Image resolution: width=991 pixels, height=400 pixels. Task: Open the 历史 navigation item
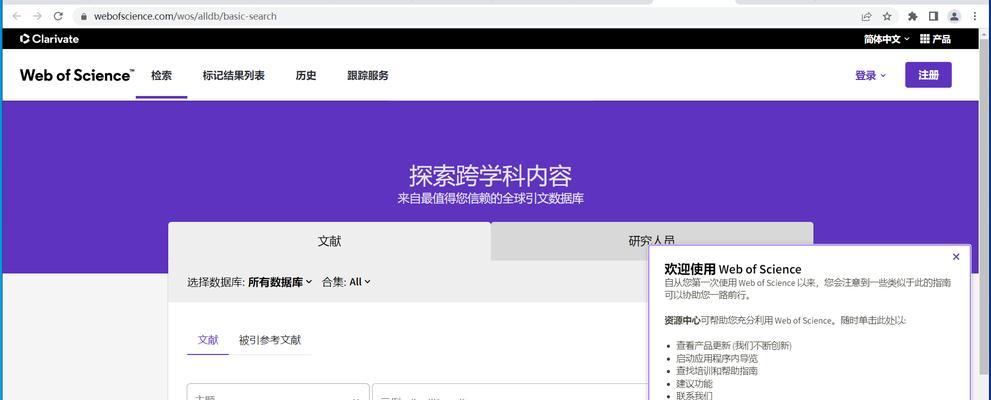306,75
